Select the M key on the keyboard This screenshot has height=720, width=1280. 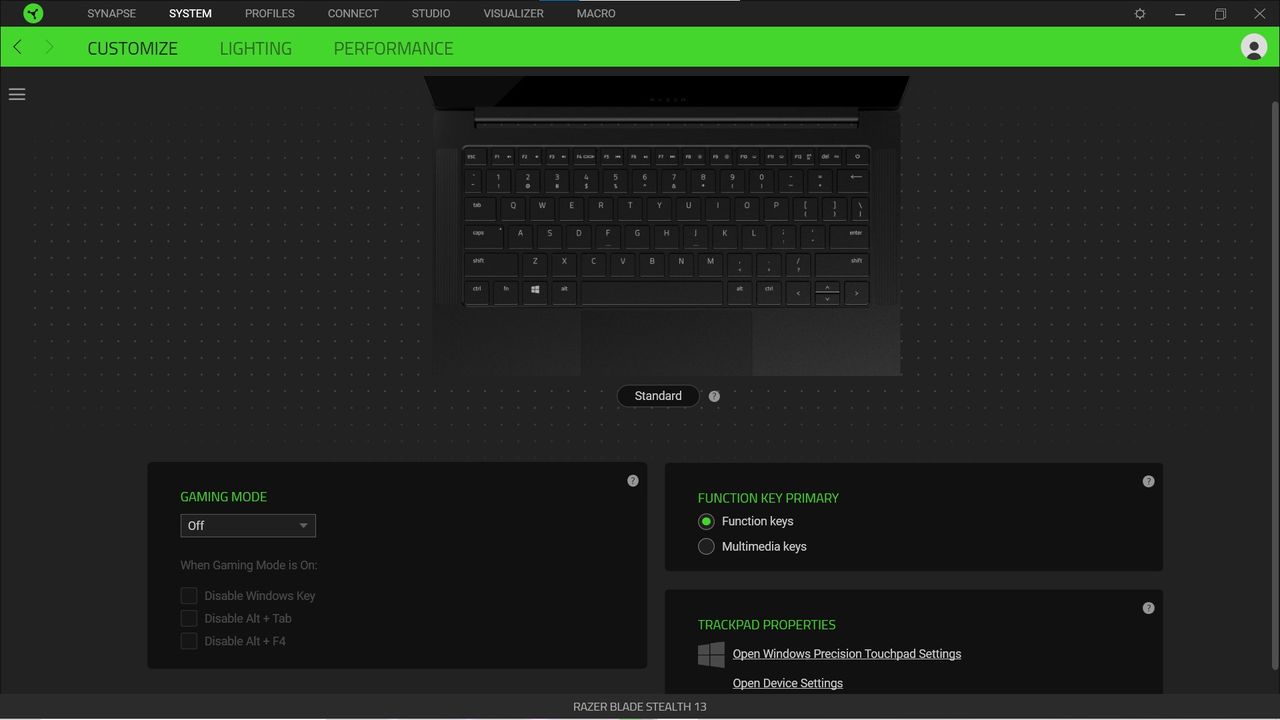(x=710, y=264)
